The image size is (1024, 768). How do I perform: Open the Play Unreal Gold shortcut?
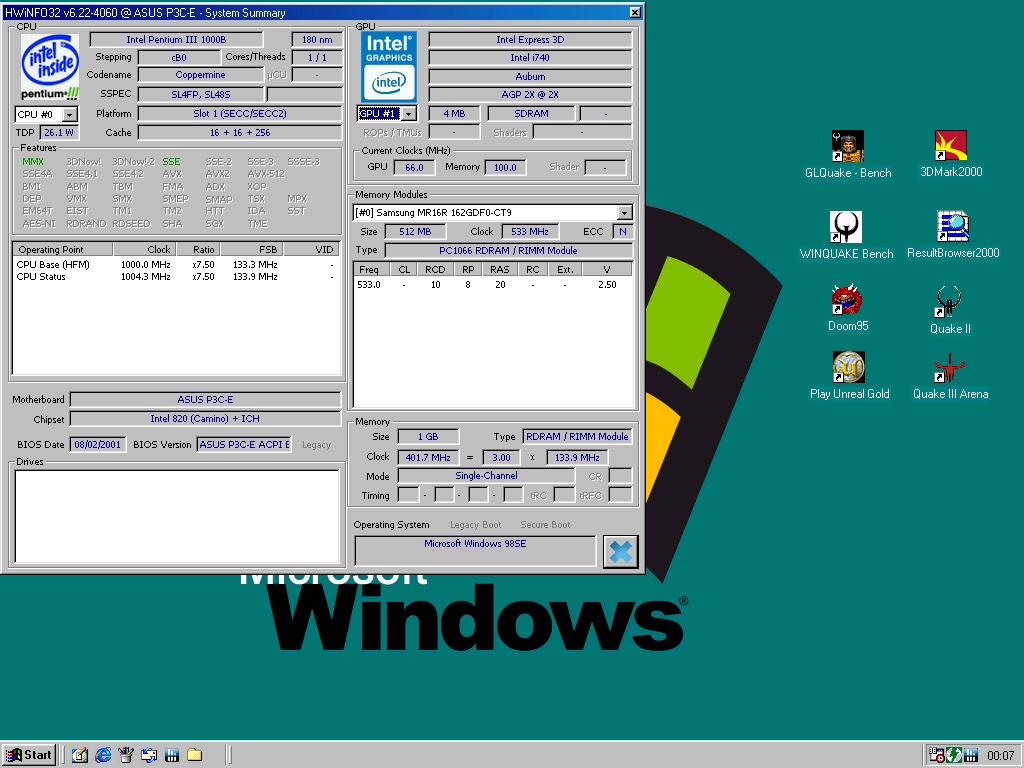click(x=849, y=376)
